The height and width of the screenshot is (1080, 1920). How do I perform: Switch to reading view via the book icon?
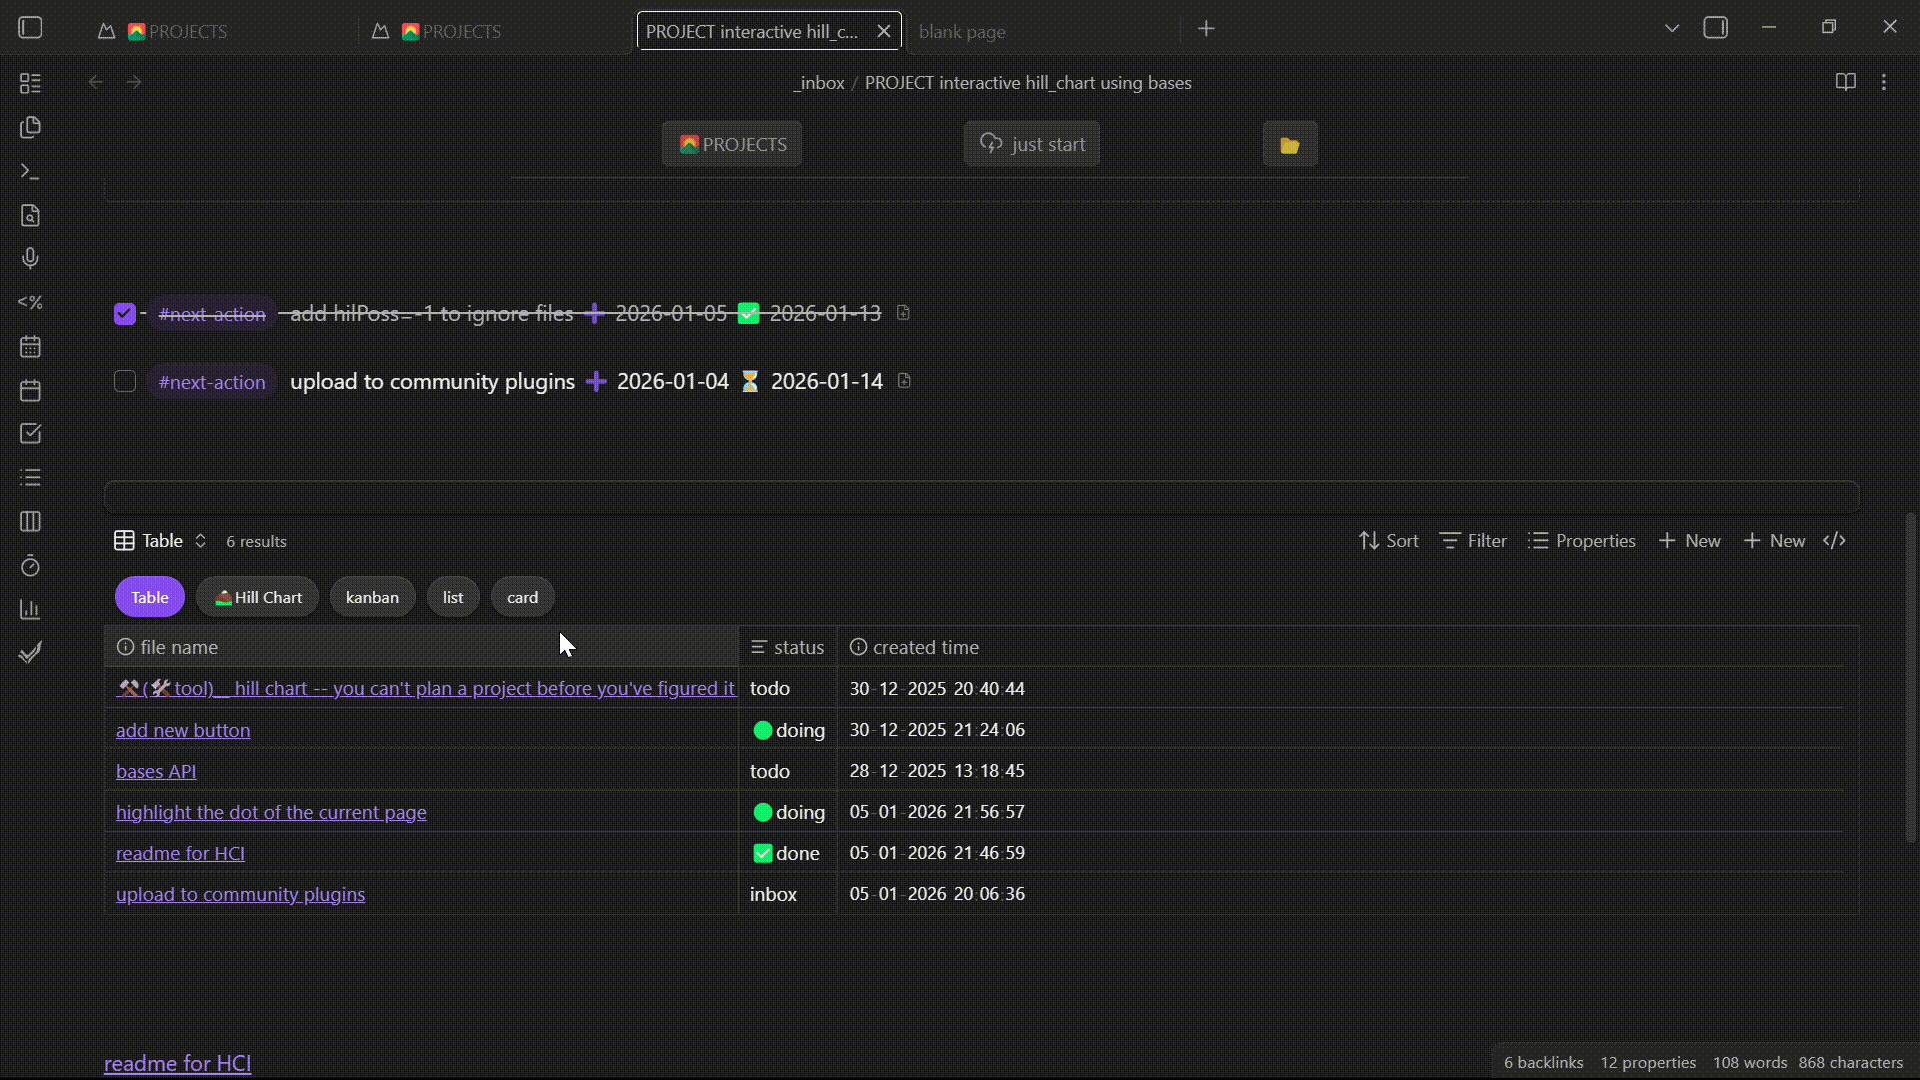click(x=1845, y=82)
